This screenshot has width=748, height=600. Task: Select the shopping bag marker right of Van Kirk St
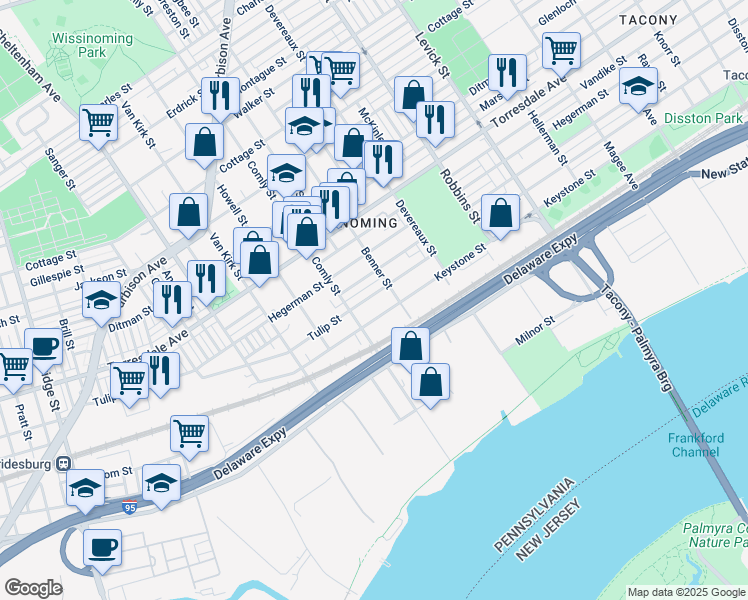[260, 261]
